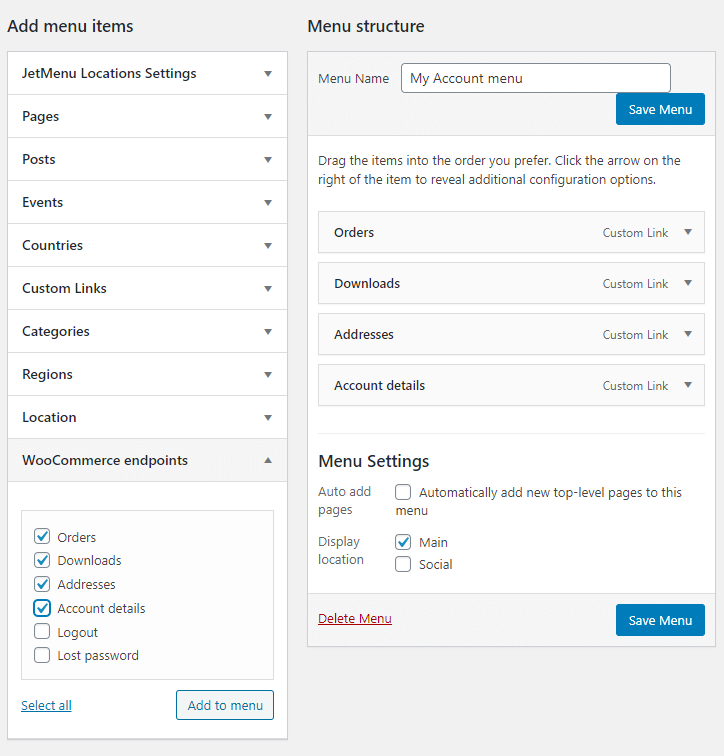Expand the Custom Links section
This screenshot has height=756, width=724.
(147, 288)
